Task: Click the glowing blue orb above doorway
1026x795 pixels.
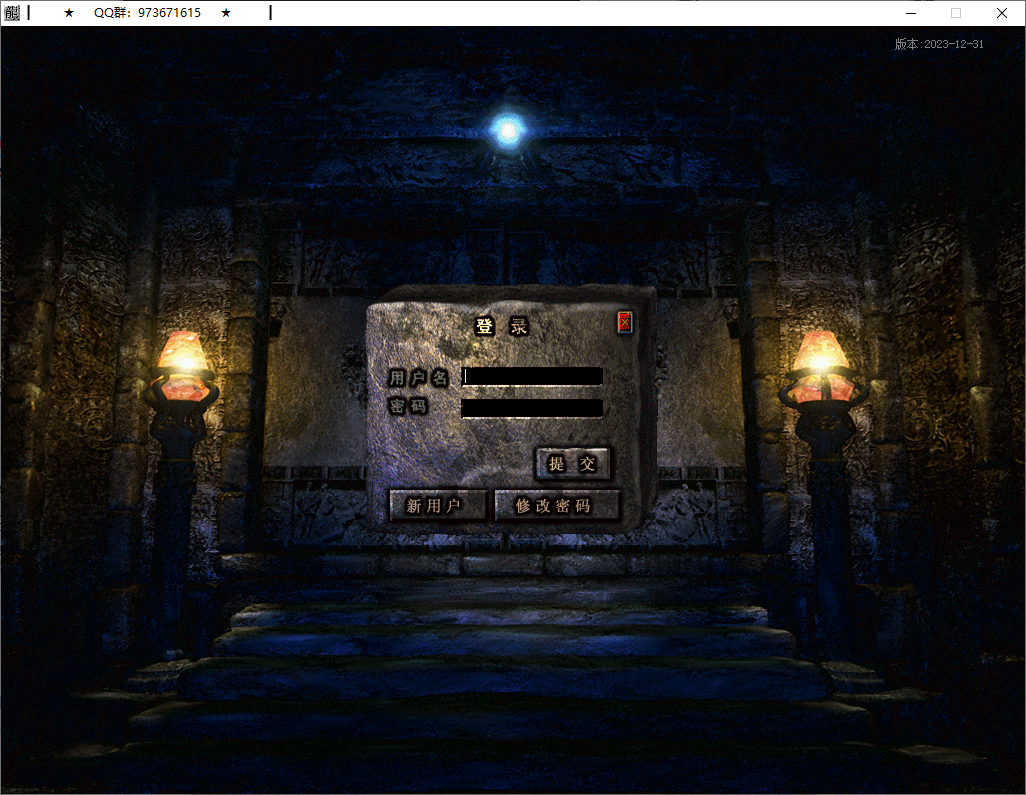Action: pyautogui.click(x=508, y=129)
